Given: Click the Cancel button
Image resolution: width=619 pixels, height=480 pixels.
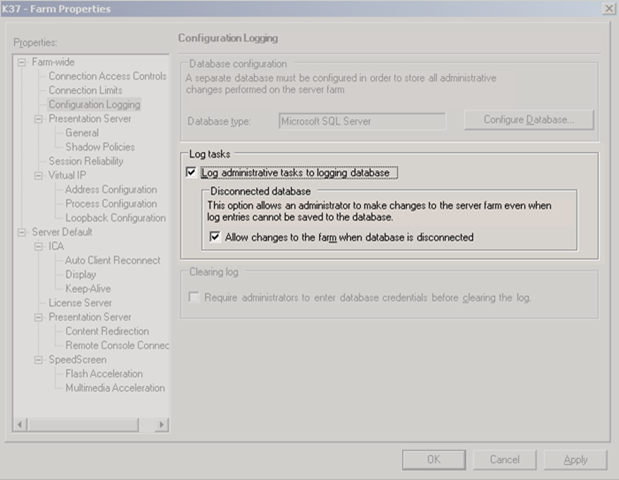Looking at the screenshot, I should click(504, 460).
